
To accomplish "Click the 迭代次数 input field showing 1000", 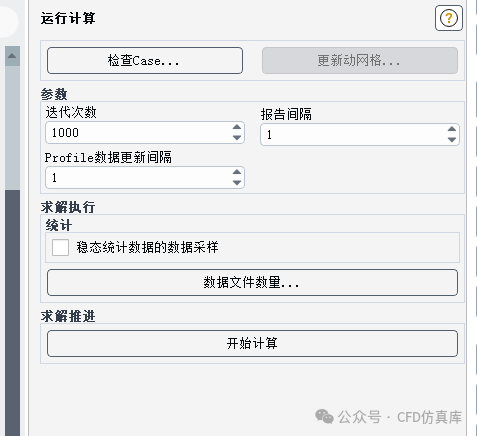I will click(138, 133).
